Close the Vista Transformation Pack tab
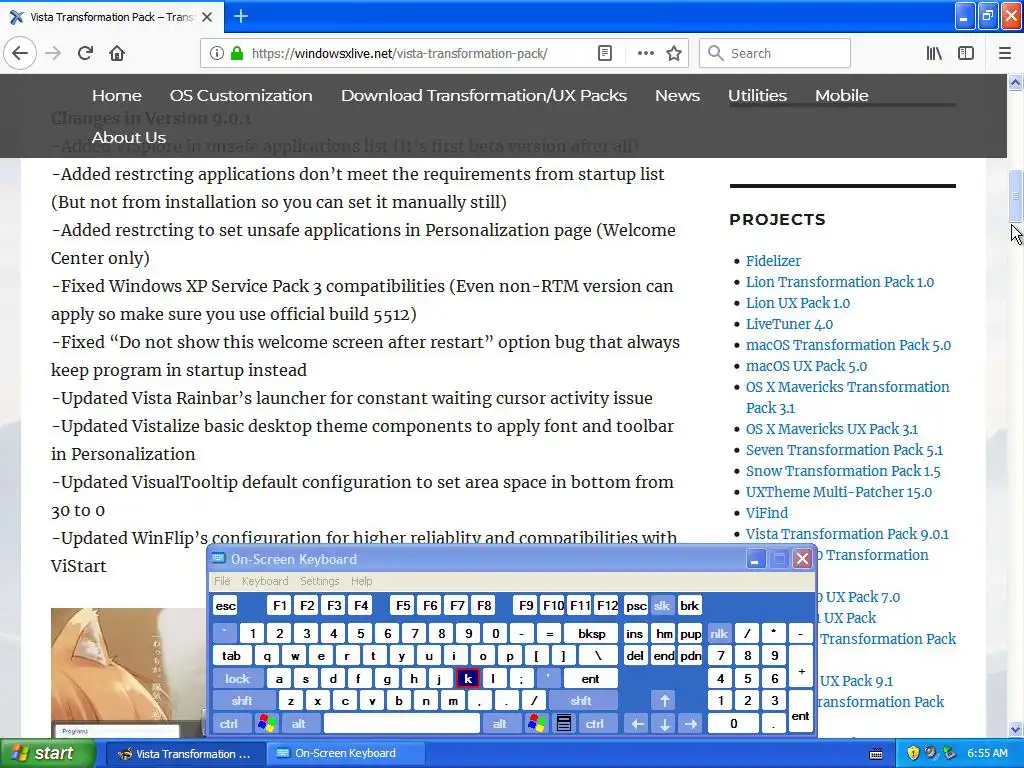This screenshot has width=1024, height=768. pos(207,17)
